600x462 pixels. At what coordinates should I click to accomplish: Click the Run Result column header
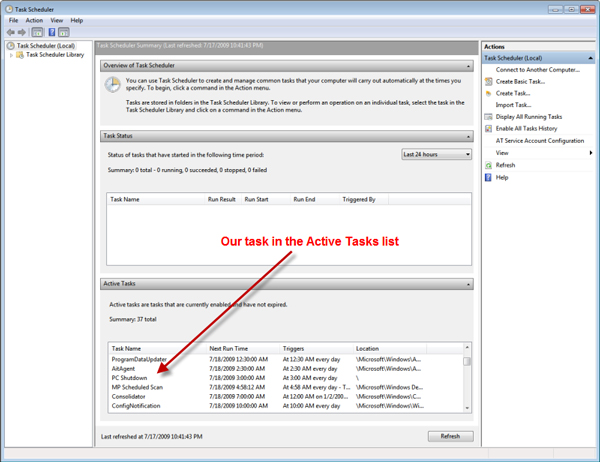pos(222,199)
